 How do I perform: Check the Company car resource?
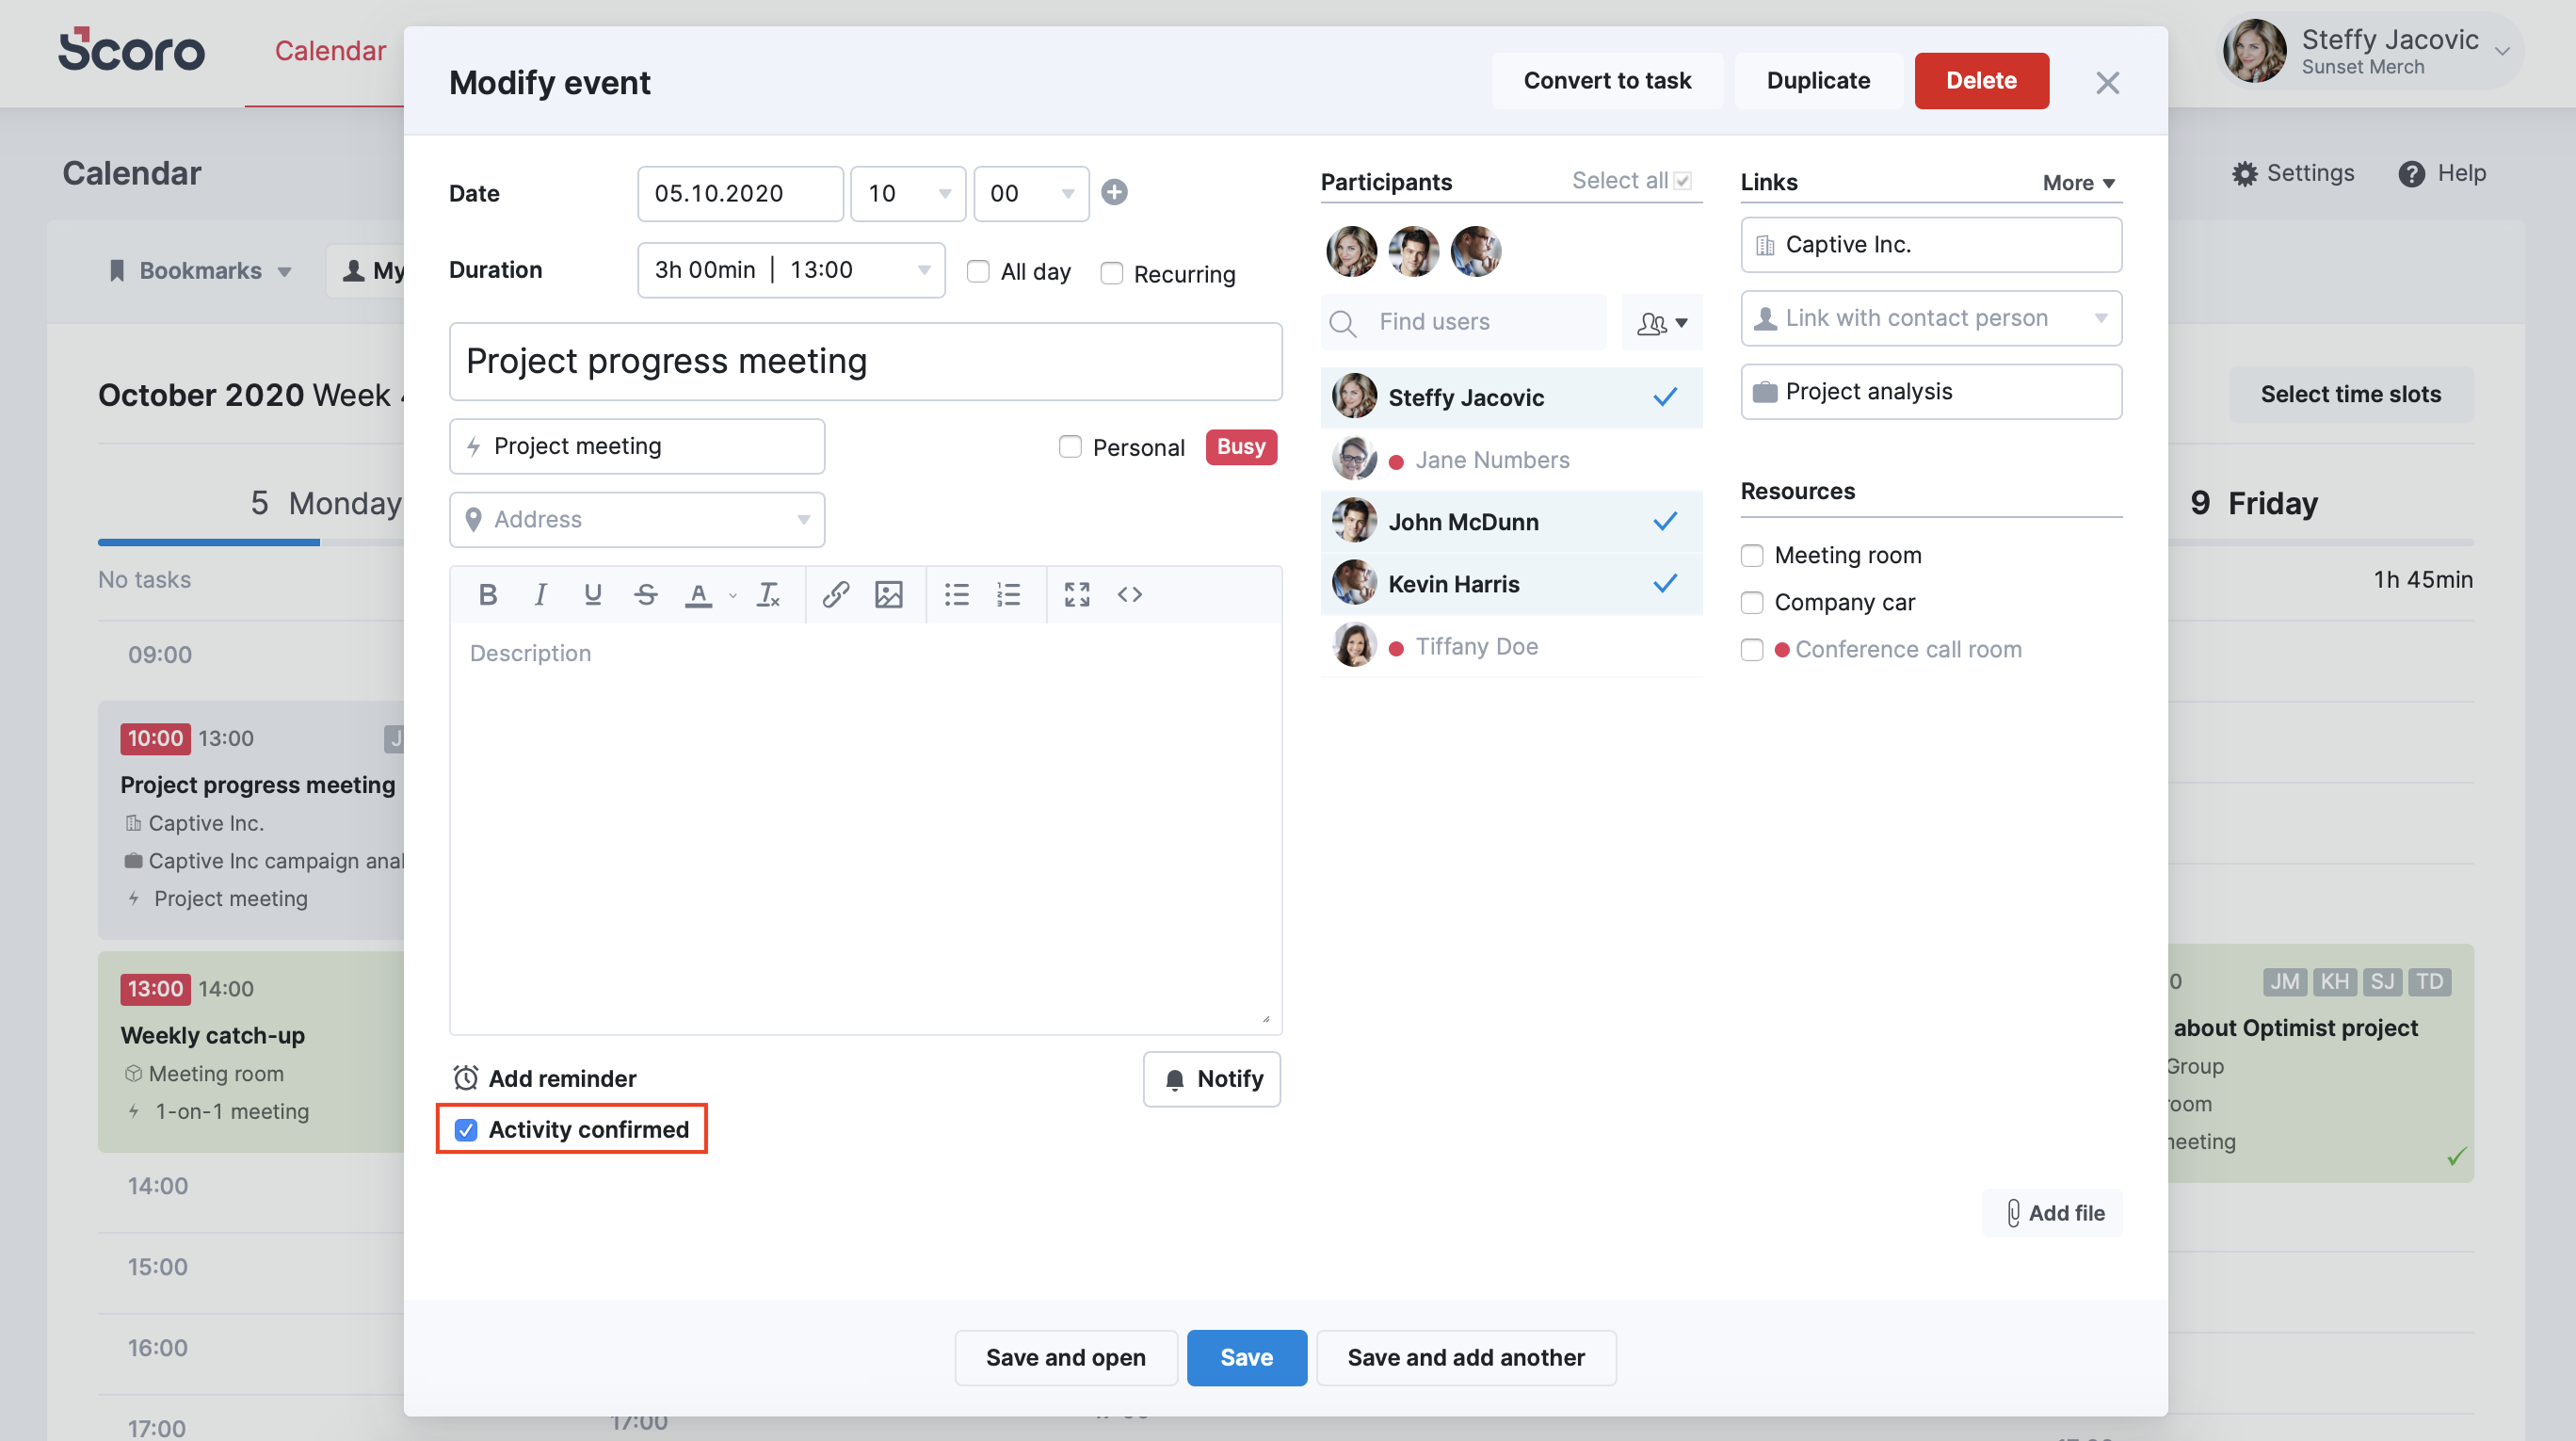tap(1751, 602)
